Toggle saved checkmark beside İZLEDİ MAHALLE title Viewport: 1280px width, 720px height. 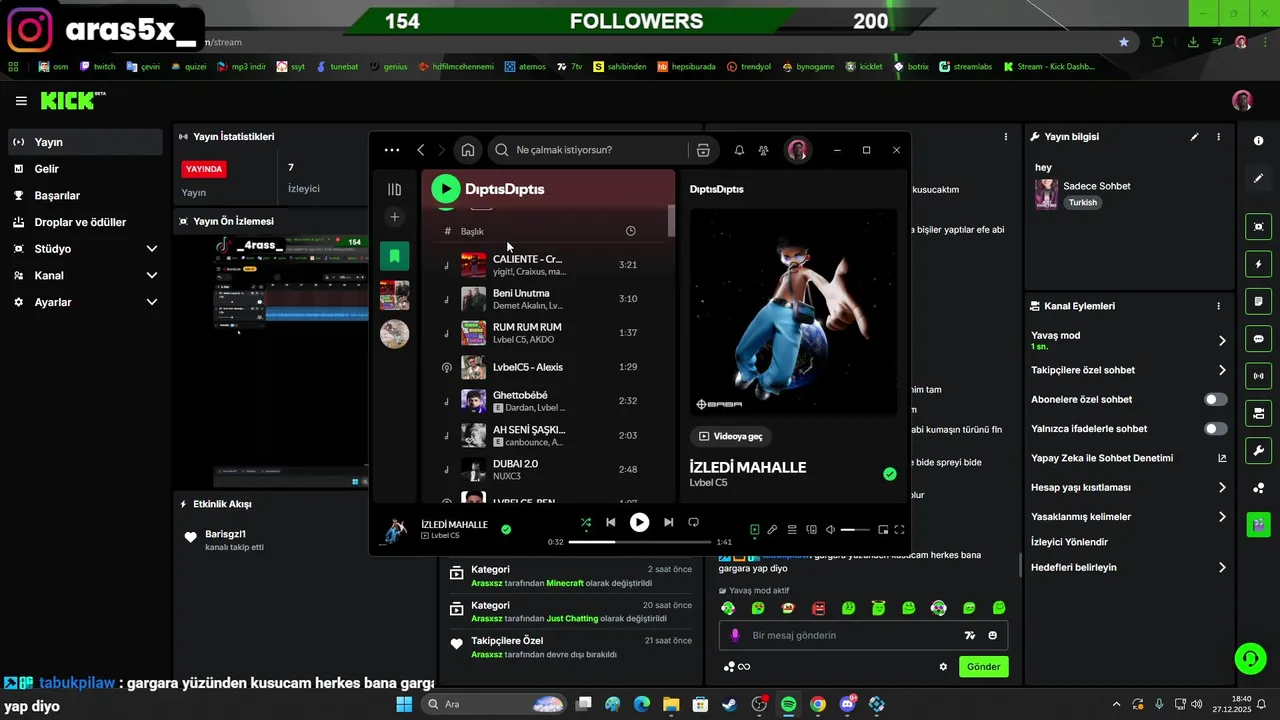point(890,474)
